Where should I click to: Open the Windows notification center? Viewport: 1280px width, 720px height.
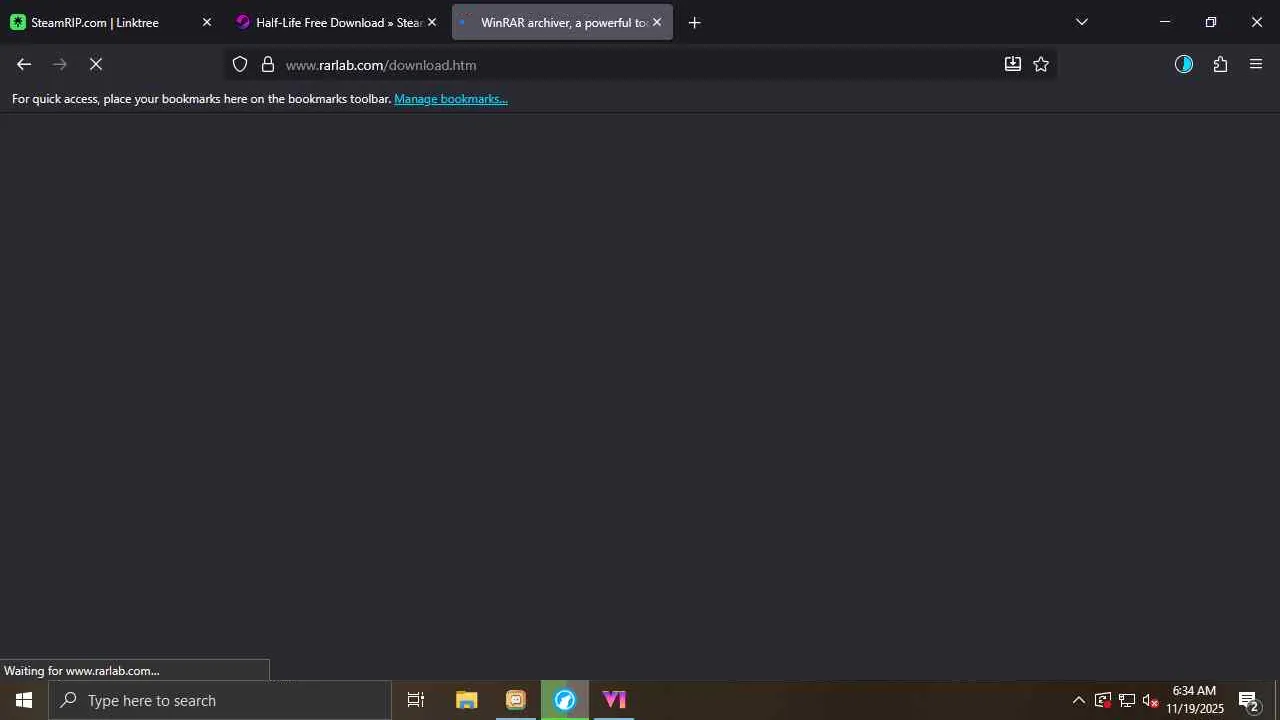click(1248, 700)
